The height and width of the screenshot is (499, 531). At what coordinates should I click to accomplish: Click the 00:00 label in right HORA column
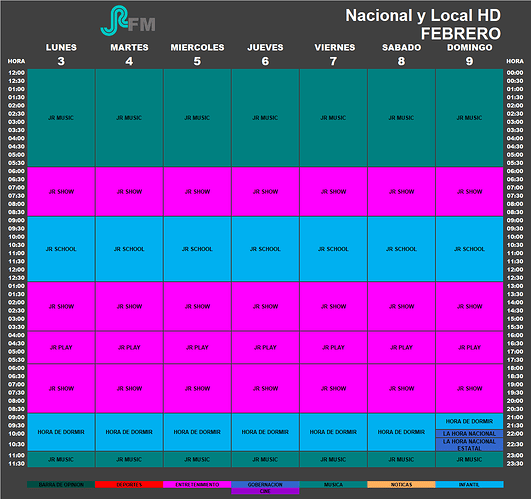click(515, 72)
